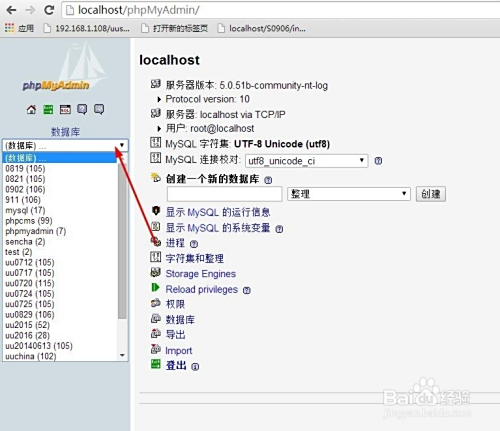Viewport: 500px width, 431px height.
Task: Click the green log out sidebar icon
Action: 48,109
